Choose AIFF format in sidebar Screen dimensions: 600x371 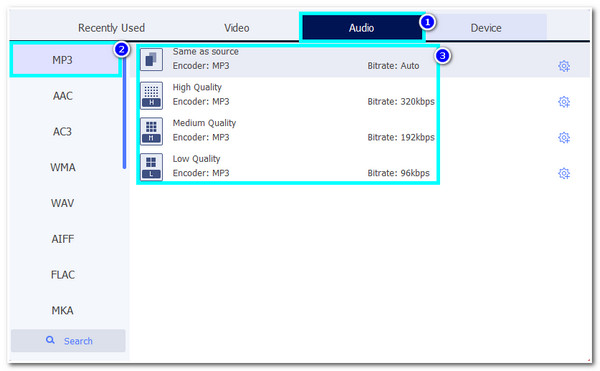pos(63,239)
